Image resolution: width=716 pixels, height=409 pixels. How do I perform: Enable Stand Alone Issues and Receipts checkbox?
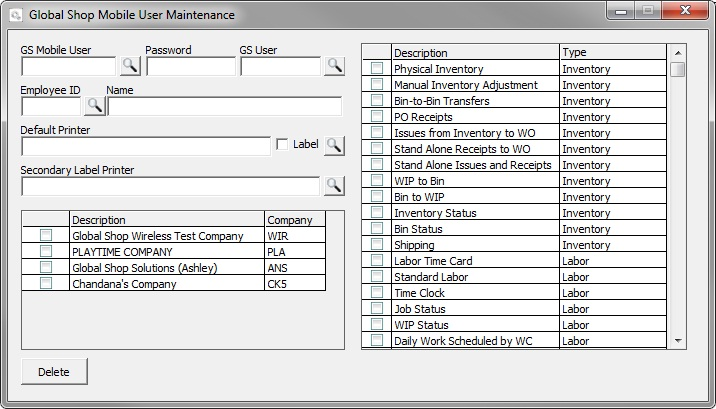click(x=377, y=164)
